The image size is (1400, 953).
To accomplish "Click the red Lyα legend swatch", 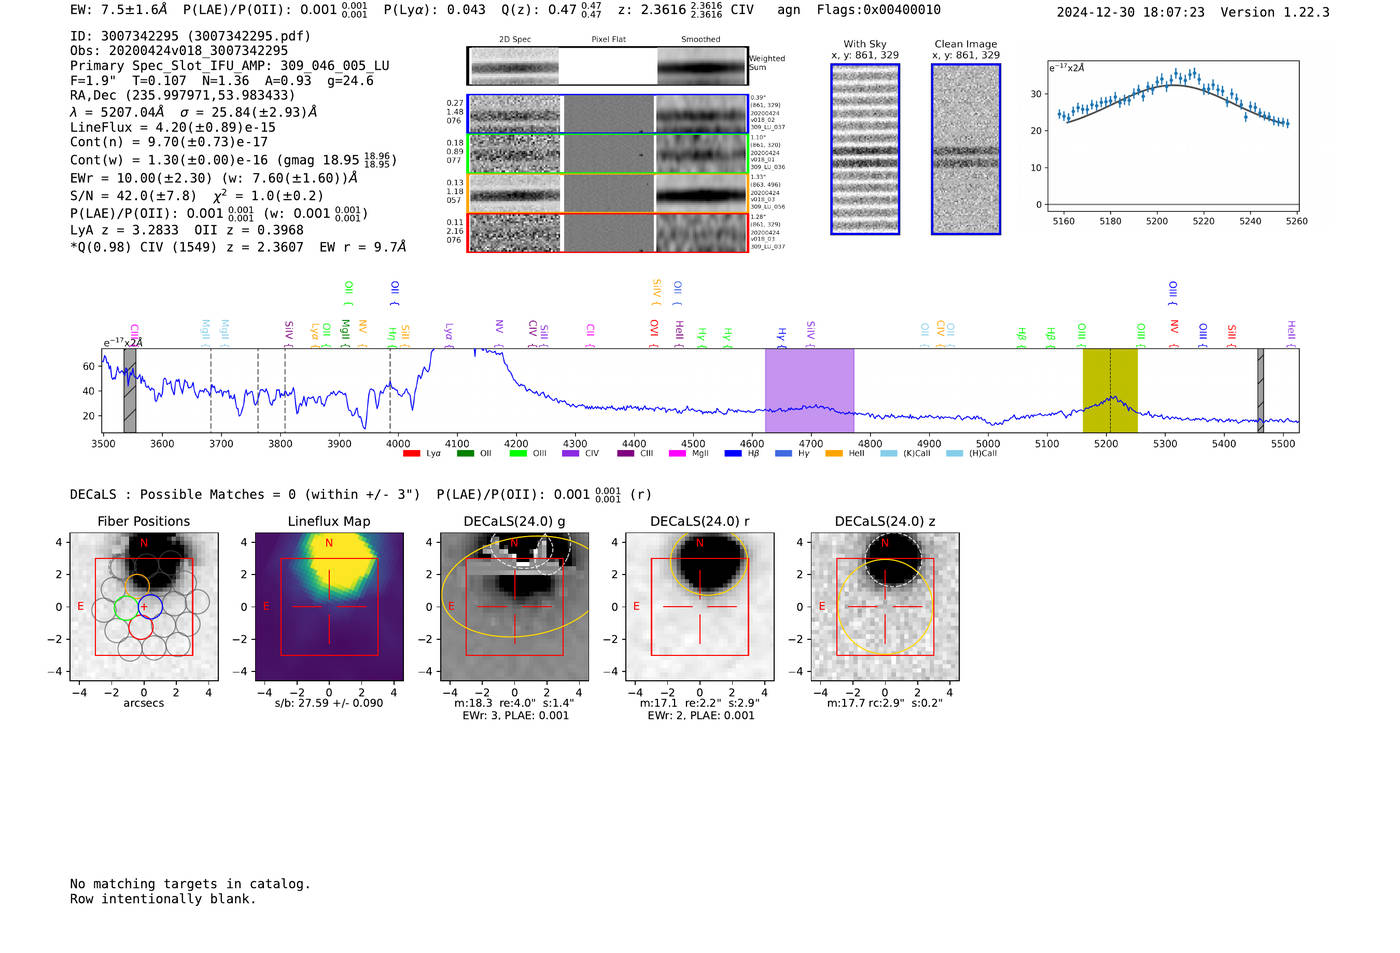I will 411,454.
